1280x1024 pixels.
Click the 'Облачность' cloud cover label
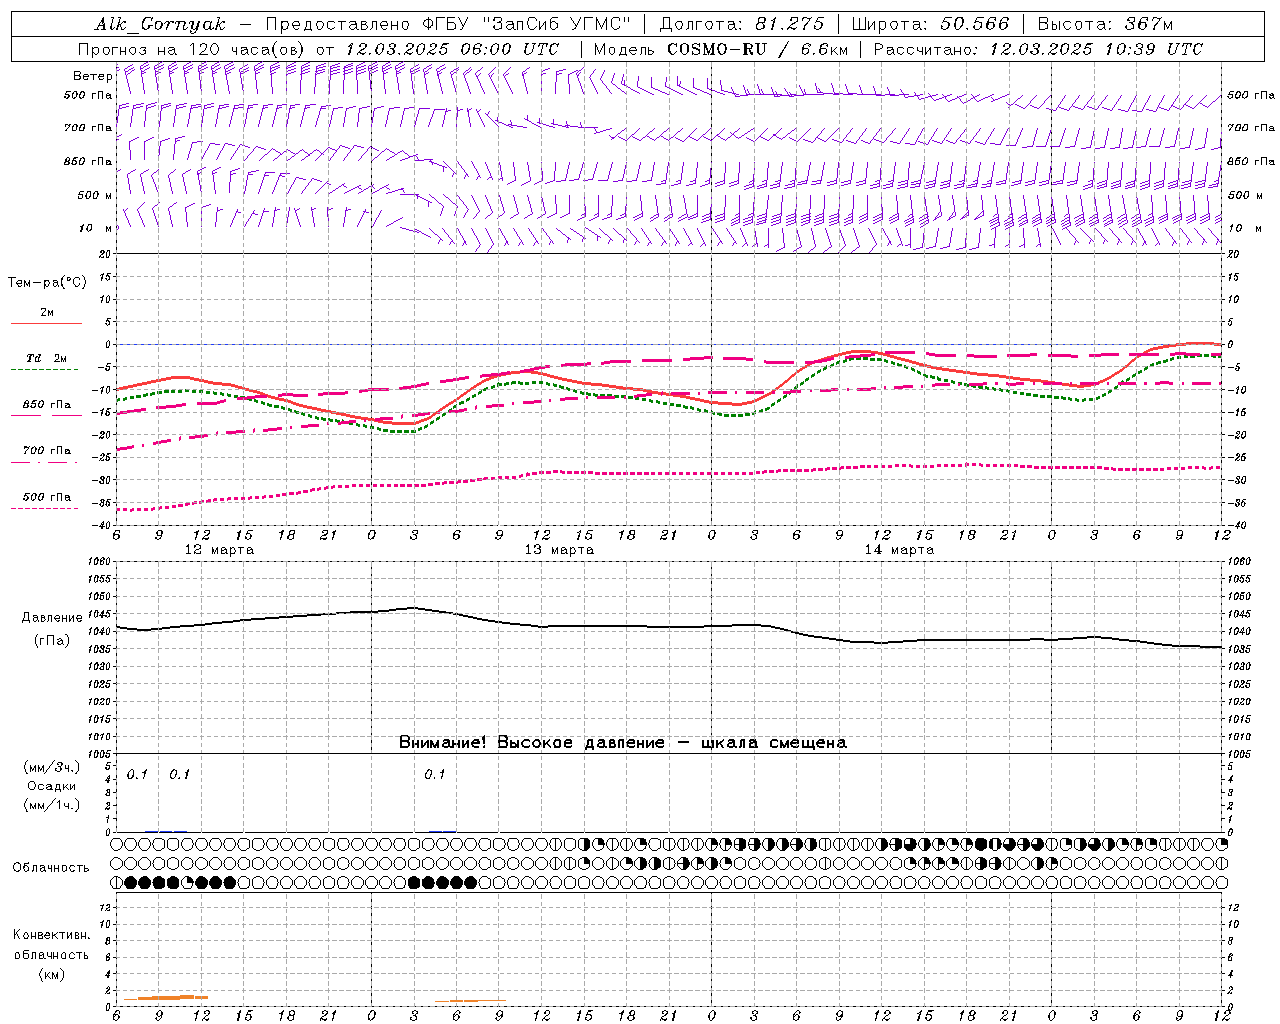click(51, 868)
